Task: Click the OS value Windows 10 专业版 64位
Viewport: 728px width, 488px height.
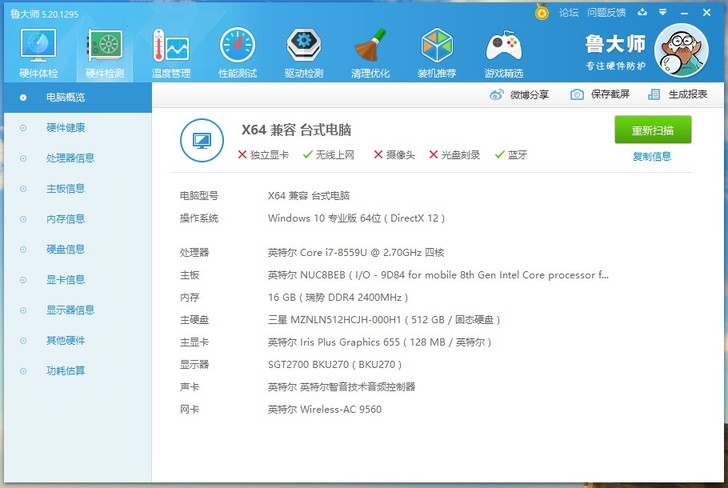Action: click(356, 218)
